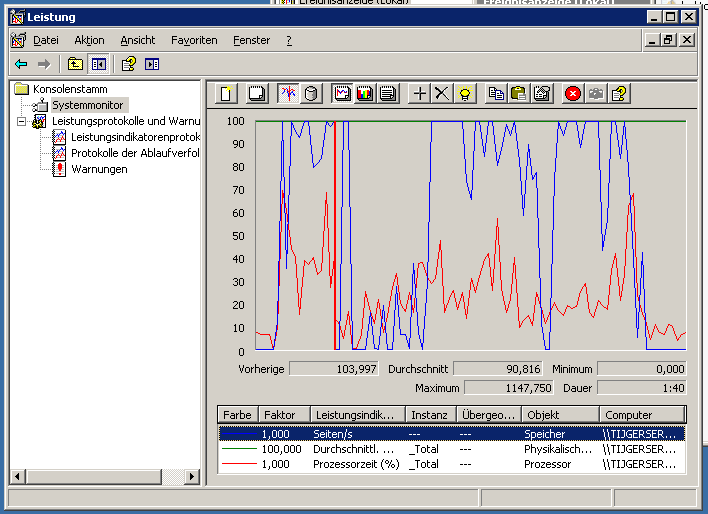Screen dimensions: 708x514
Task: Select Protokolle der Ablaufverfolgung item
Action: click(x=135, y=153)
